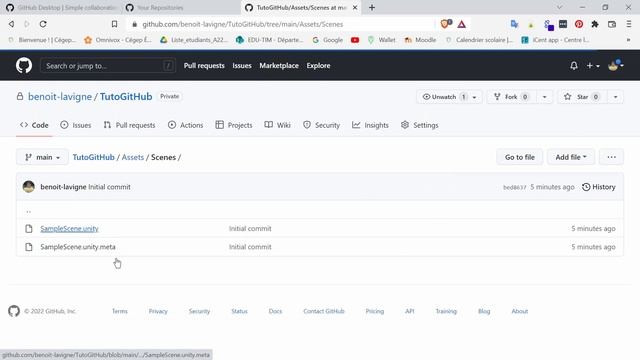This screenshot has width=640, height=360.
Task: Go to TutoGitHub in breadcrumb
Action: 93,157
